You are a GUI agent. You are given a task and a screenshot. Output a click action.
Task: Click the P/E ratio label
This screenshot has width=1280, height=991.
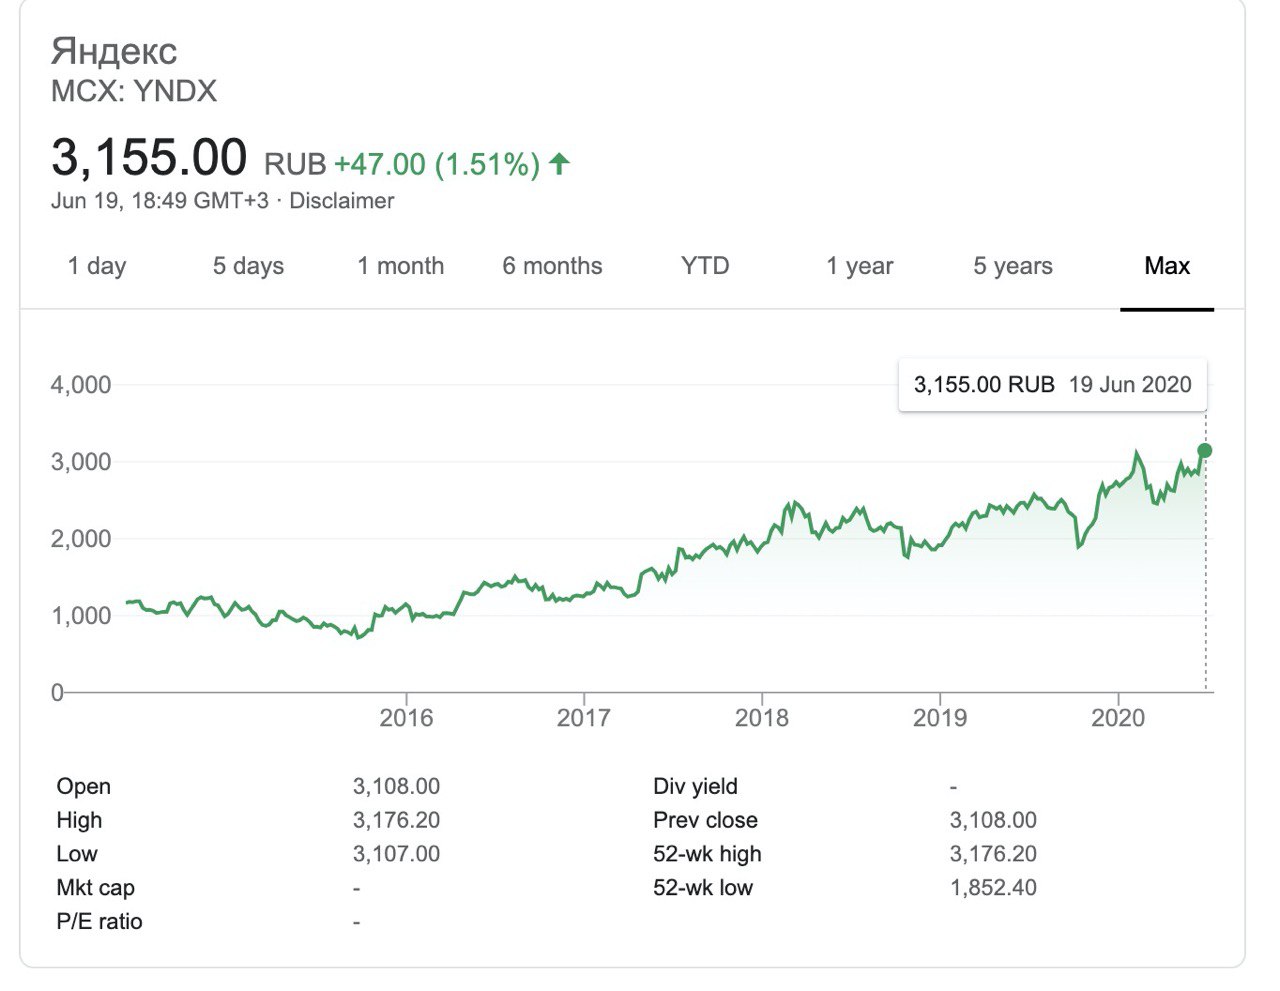(x=99, y=922)
